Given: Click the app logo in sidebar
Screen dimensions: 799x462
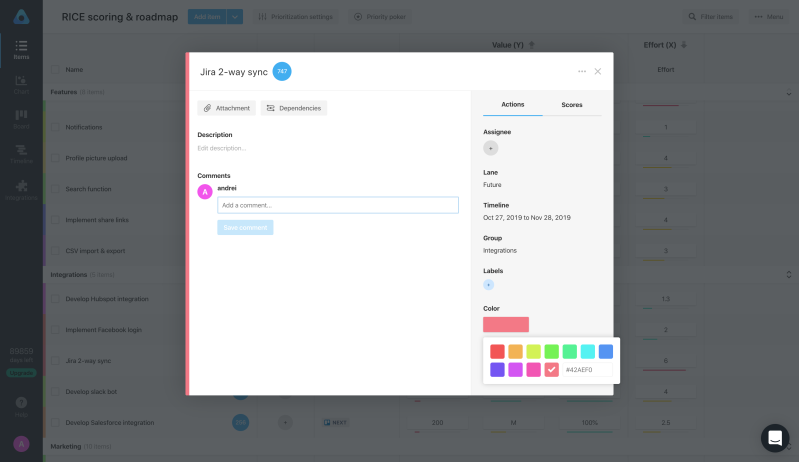Looking at the screenshot, I should point(21,17).
